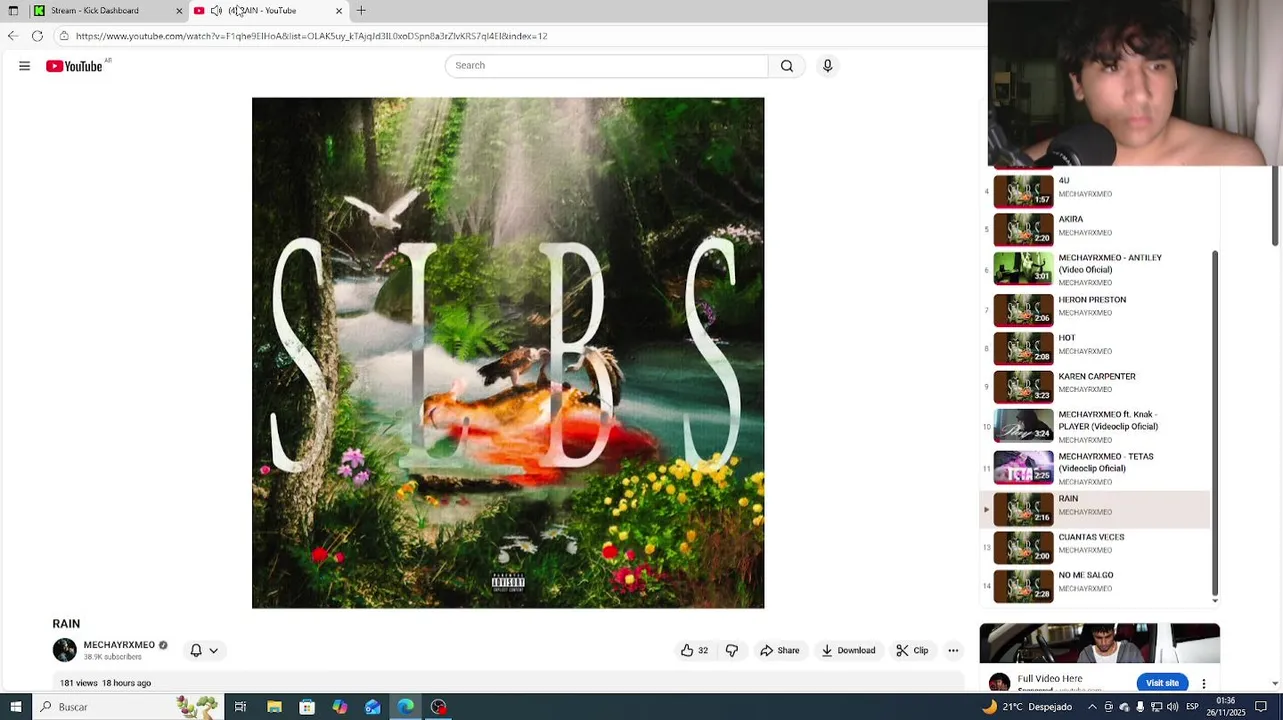This screenshot has height=720, width=1283.
Task: Open the sponsored ad video thumbnail
Action: point(1099,643)
